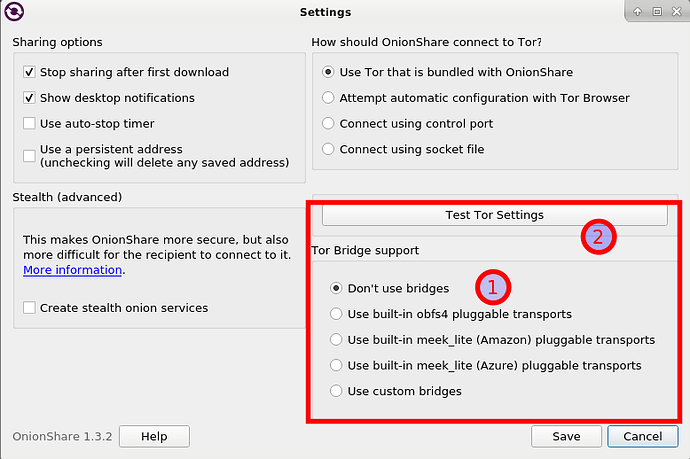Enable the Use auto-stop timer option
This screenshot has height=459, width=690.
coord(30,124)
